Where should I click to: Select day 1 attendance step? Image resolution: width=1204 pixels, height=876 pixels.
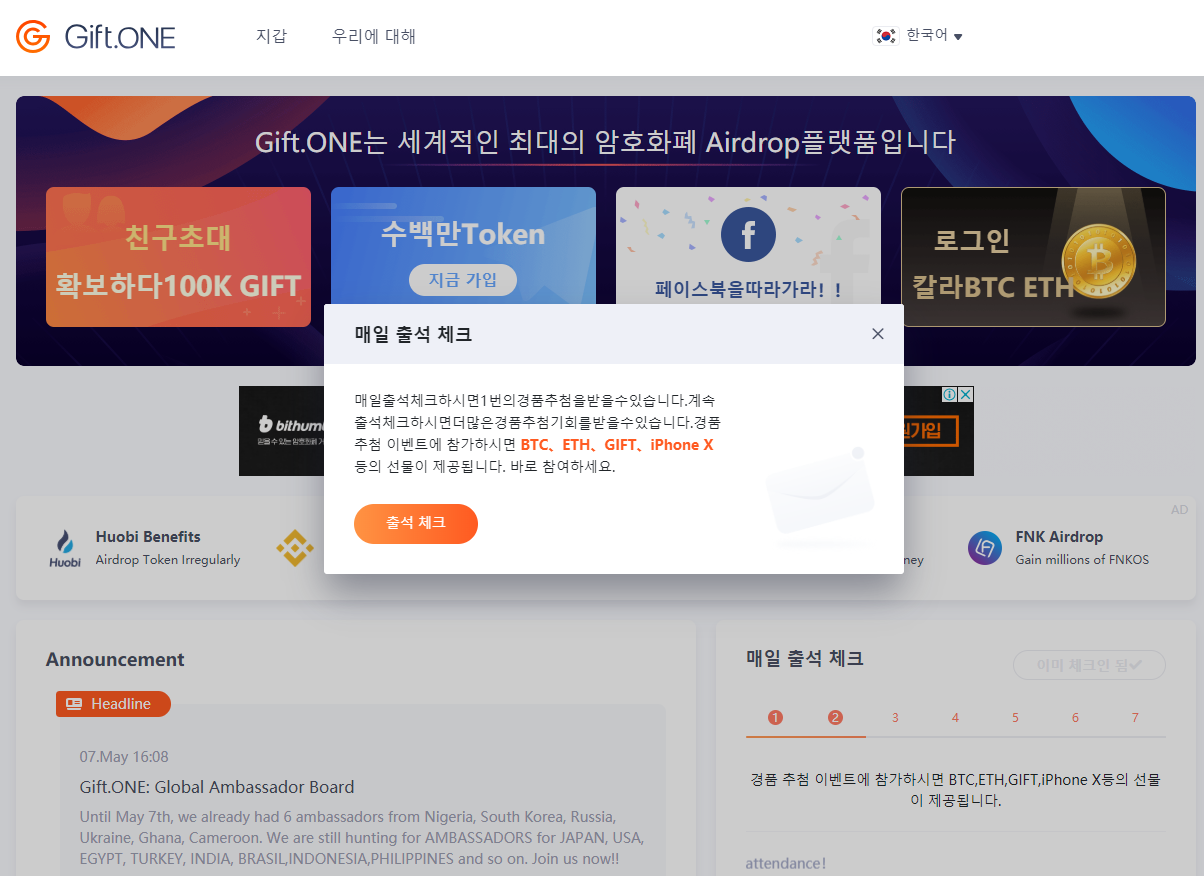coord(775,718)
